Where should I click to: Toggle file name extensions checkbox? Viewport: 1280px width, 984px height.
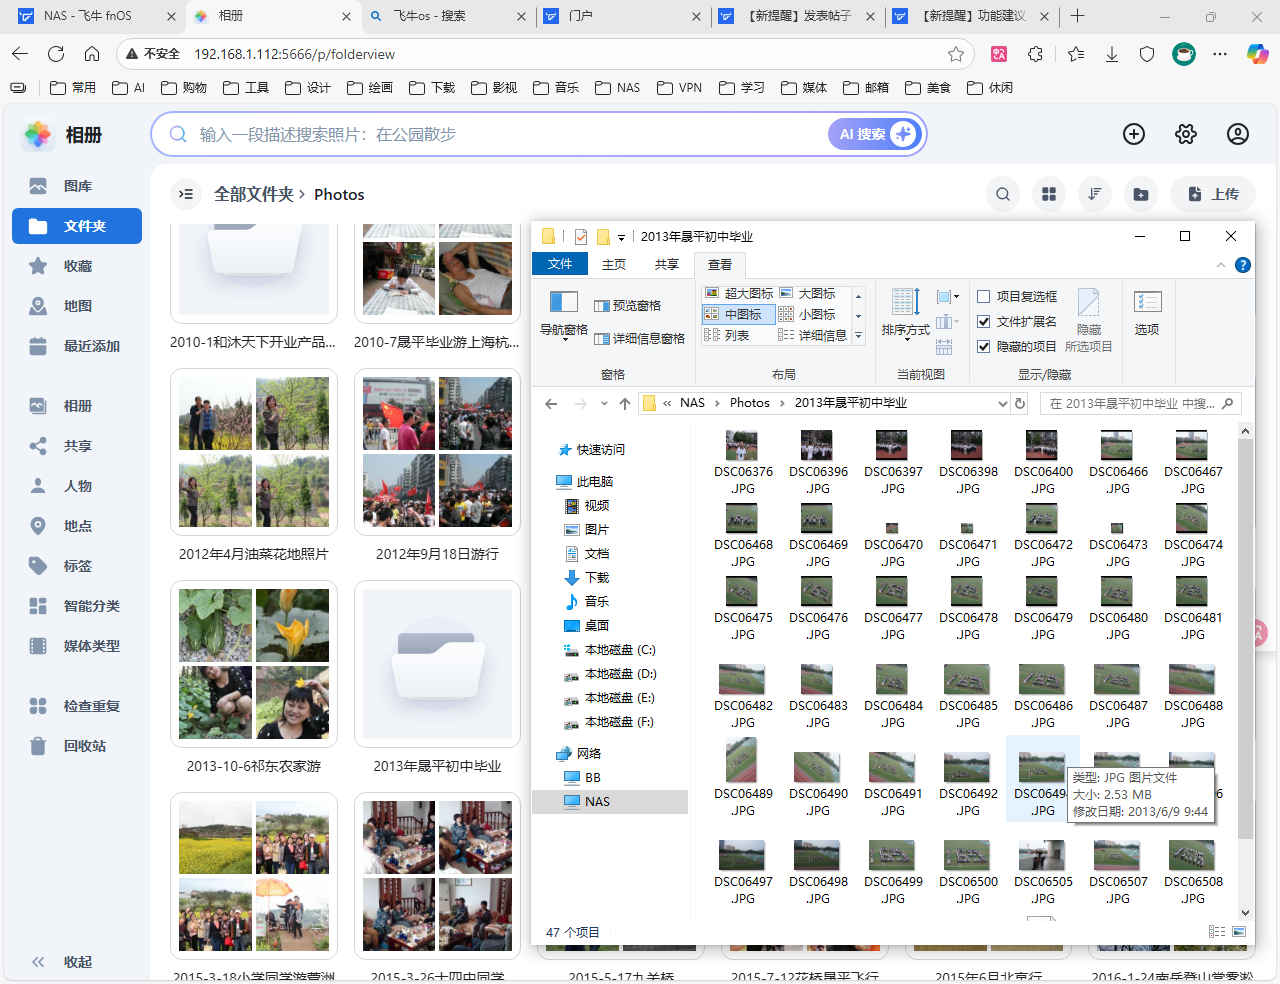(x=984, y=321)
